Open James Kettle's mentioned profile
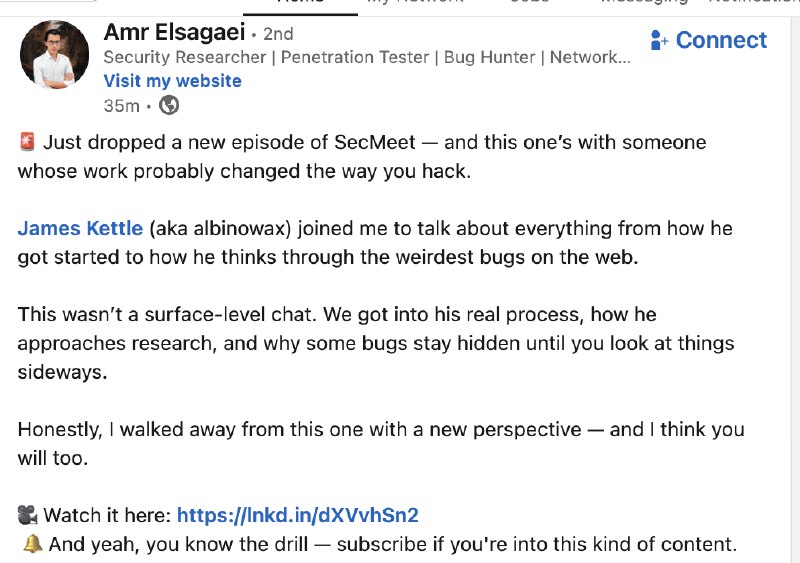 coord(80,228)
